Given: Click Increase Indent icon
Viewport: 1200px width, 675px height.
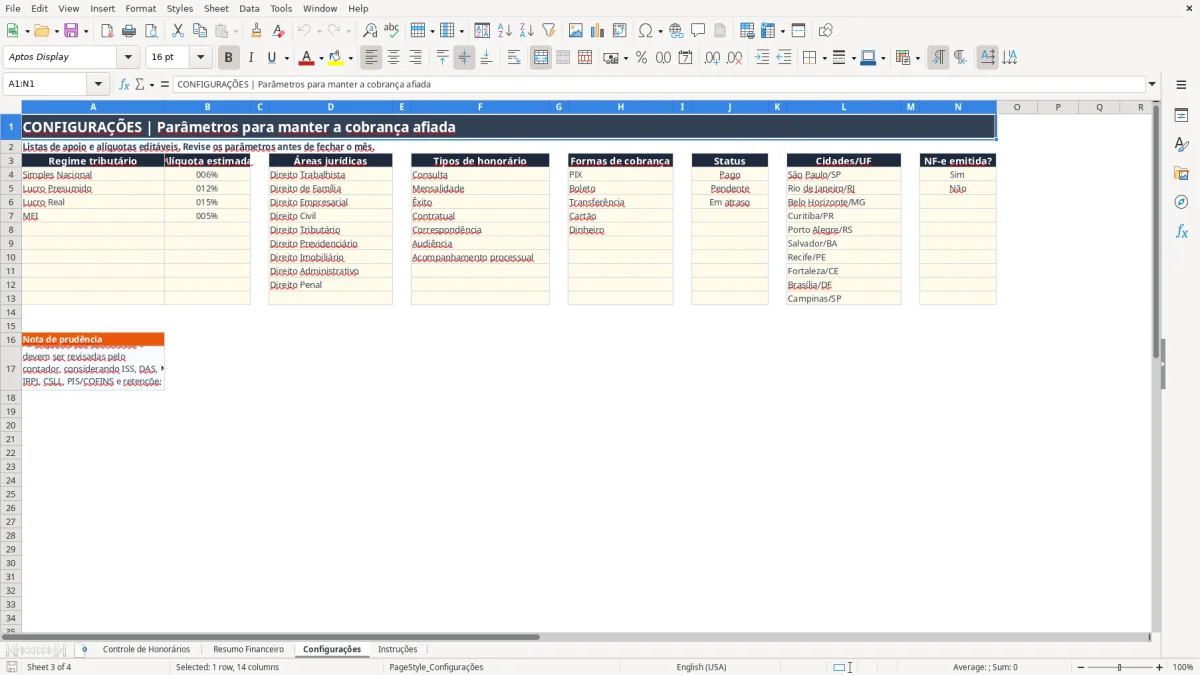Looking at the screenshot, I should click(762, 58).
